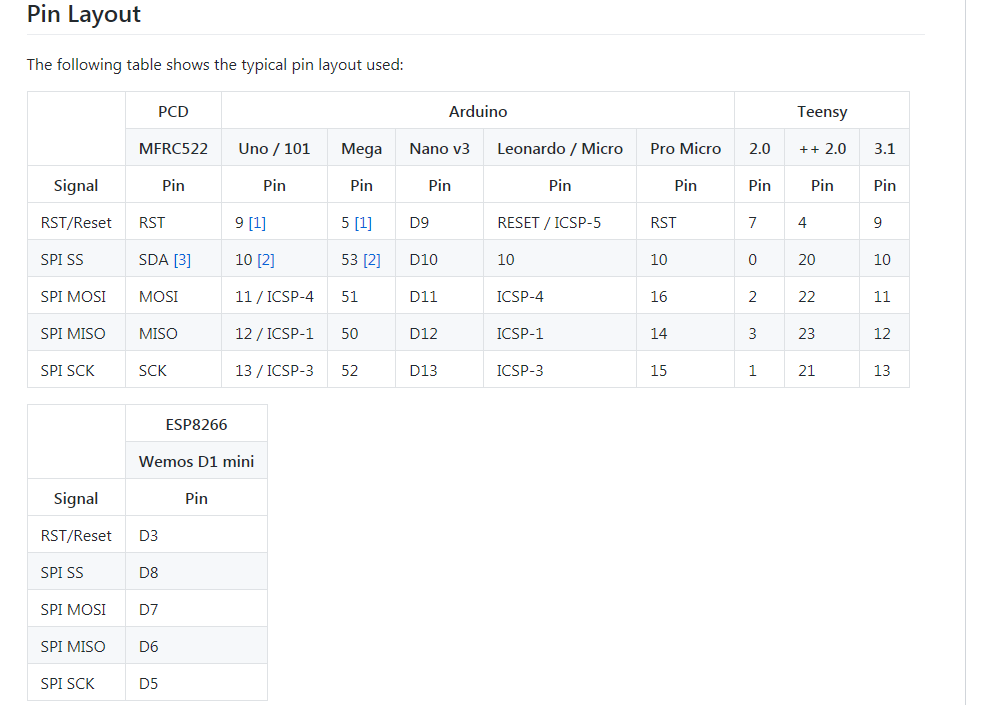The width and height of the screenshot is (1007, 705).
Task: Click the Mega header cell
Action: pyautogui.click(x=362, y=148)
